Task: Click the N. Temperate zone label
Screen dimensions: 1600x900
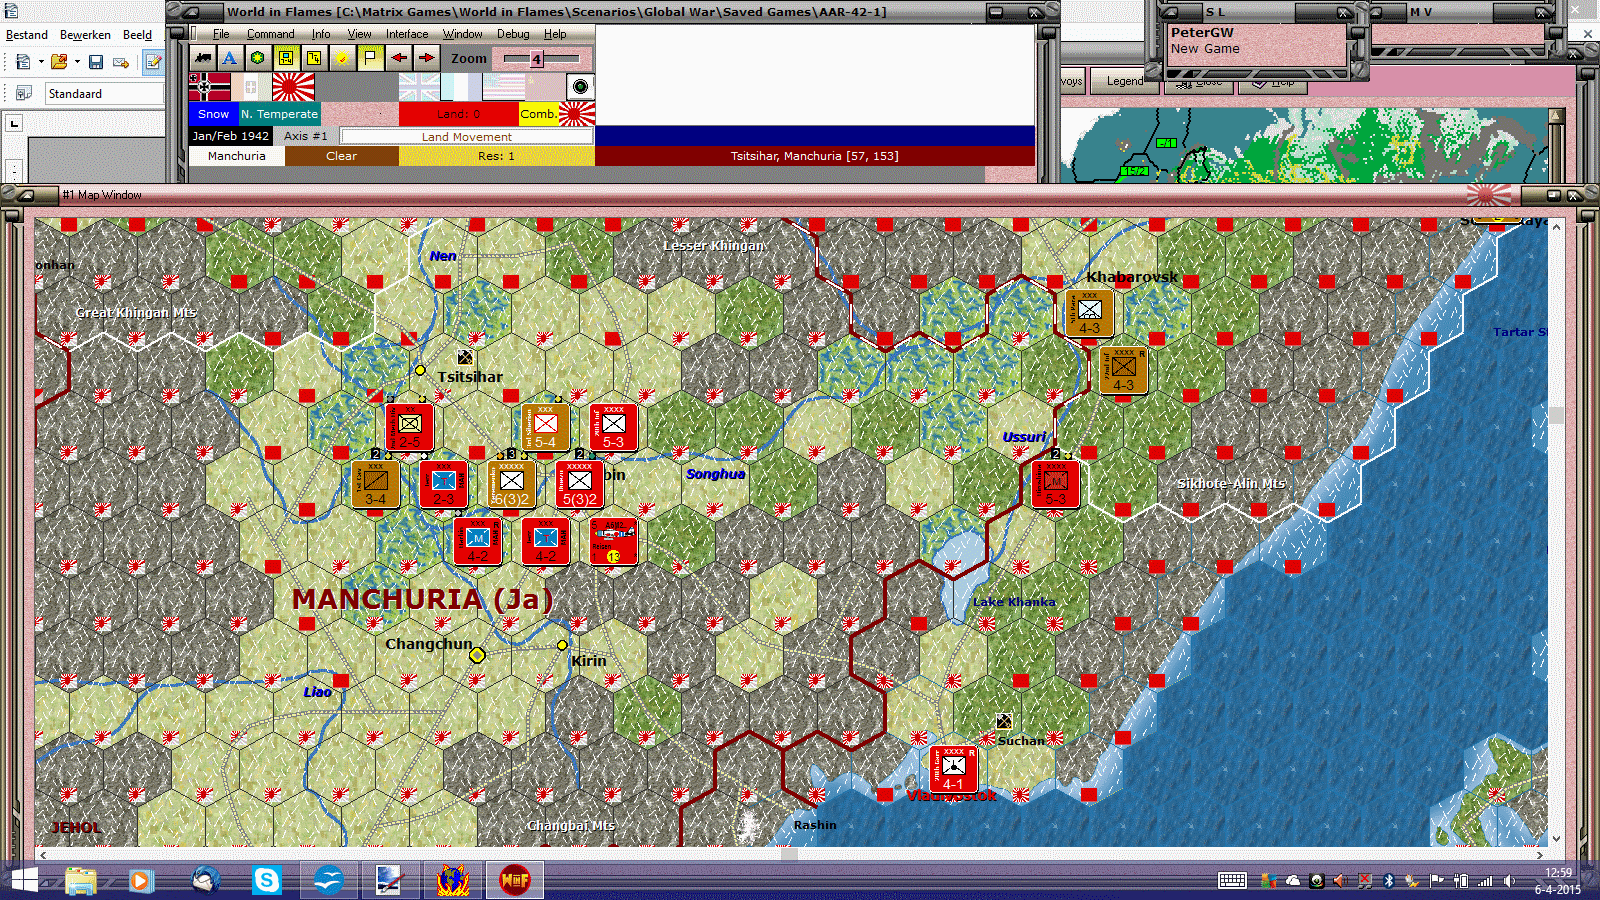Action: [x=279, y=114]
